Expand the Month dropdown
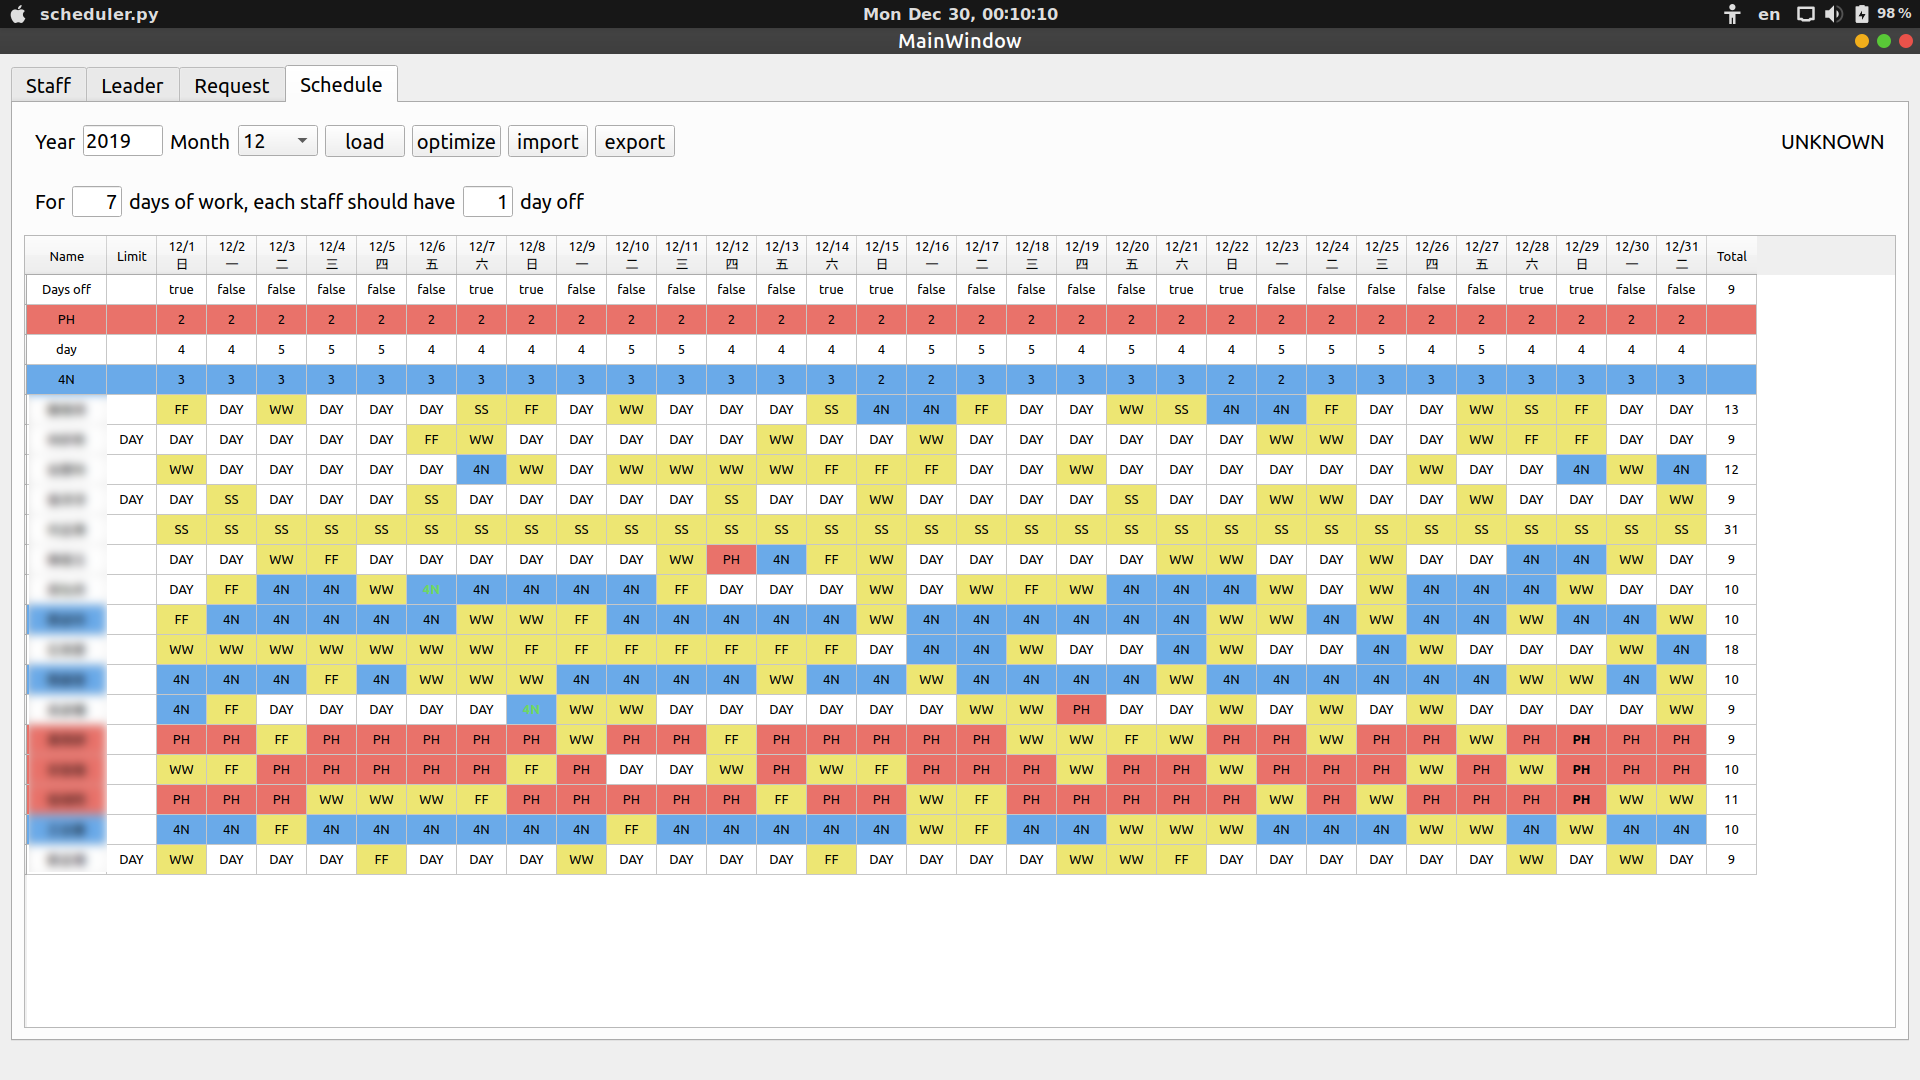1920x1080 pixels. pyautogui.click(x=278, y=141)
